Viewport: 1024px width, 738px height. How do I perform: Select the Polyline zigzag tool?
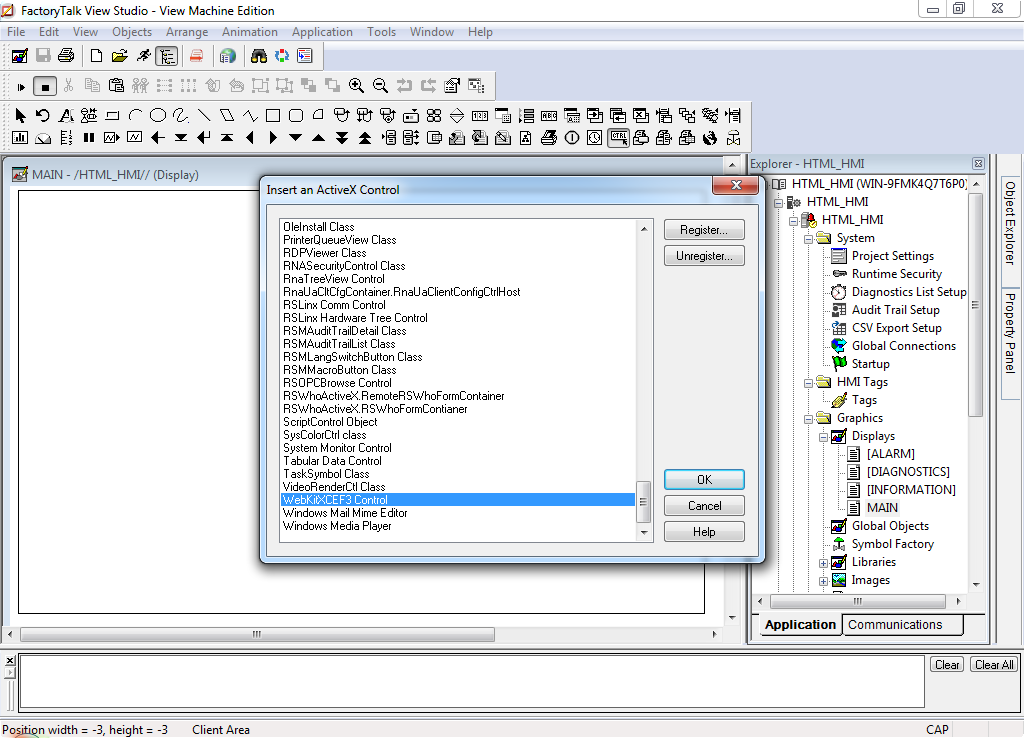coord(250,116)
